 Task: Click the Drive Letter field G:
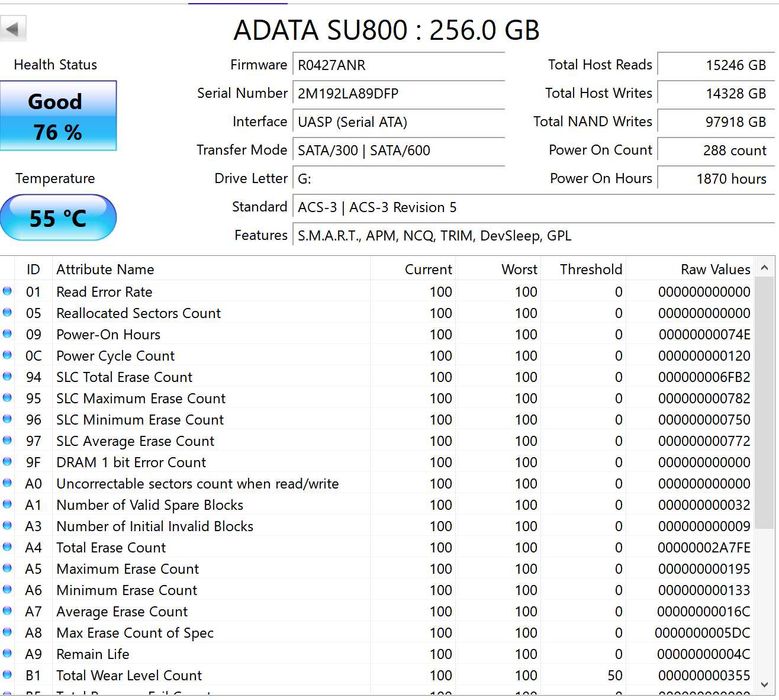coord(398,178)
